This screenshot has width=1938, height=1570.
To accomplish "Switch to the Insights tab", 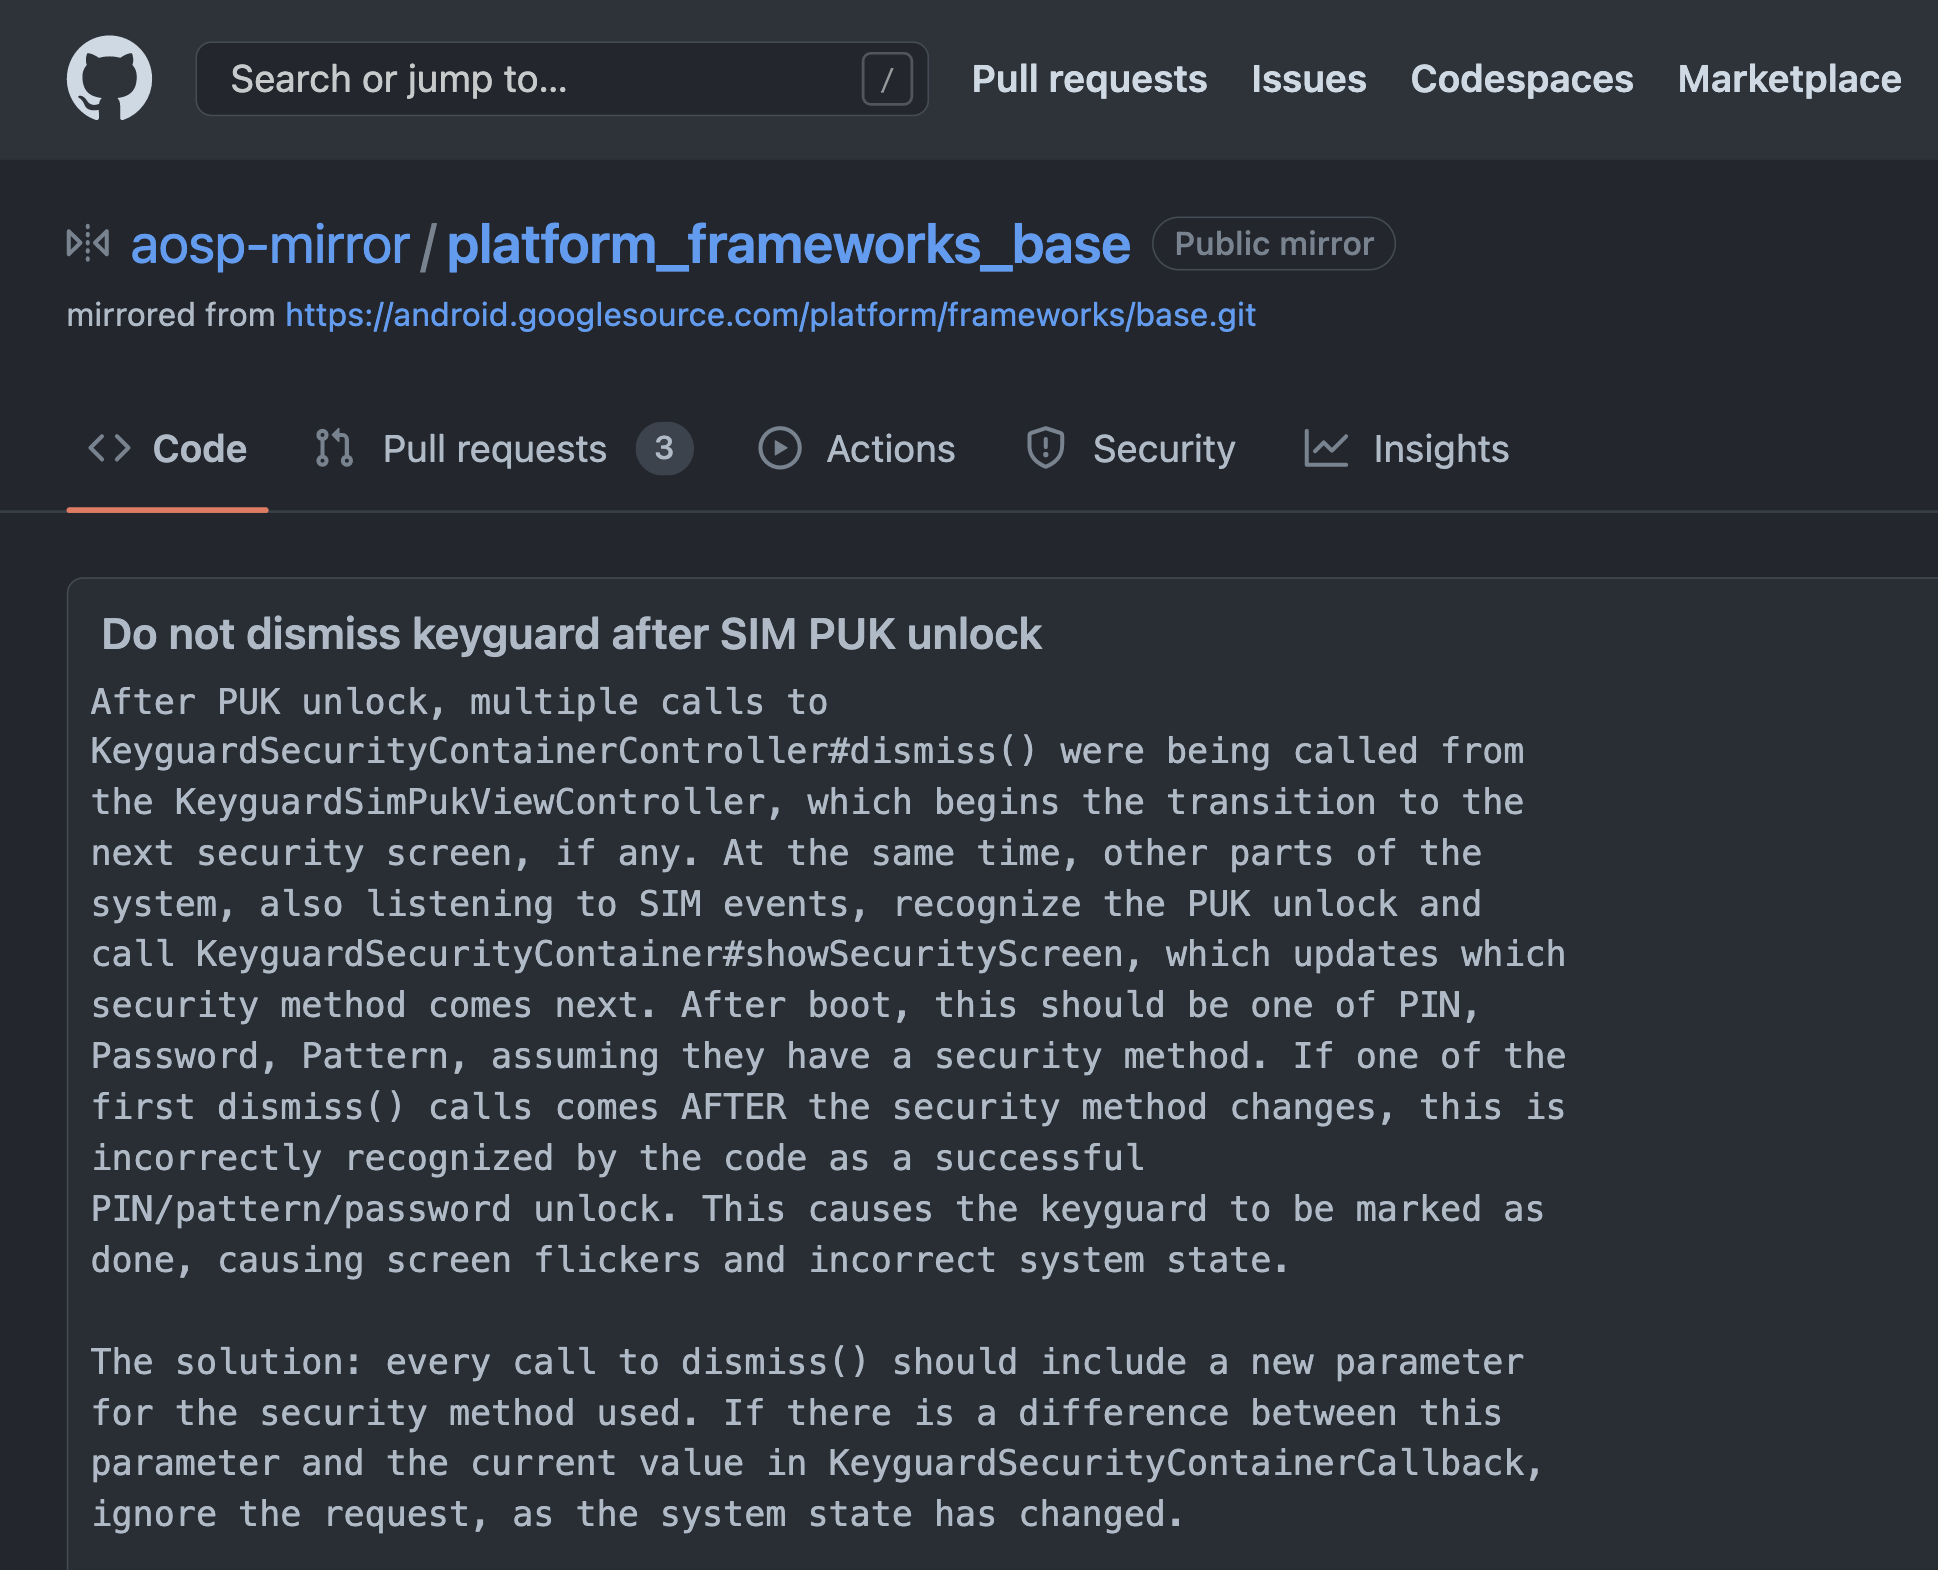I will click(x=1440, y=449).
